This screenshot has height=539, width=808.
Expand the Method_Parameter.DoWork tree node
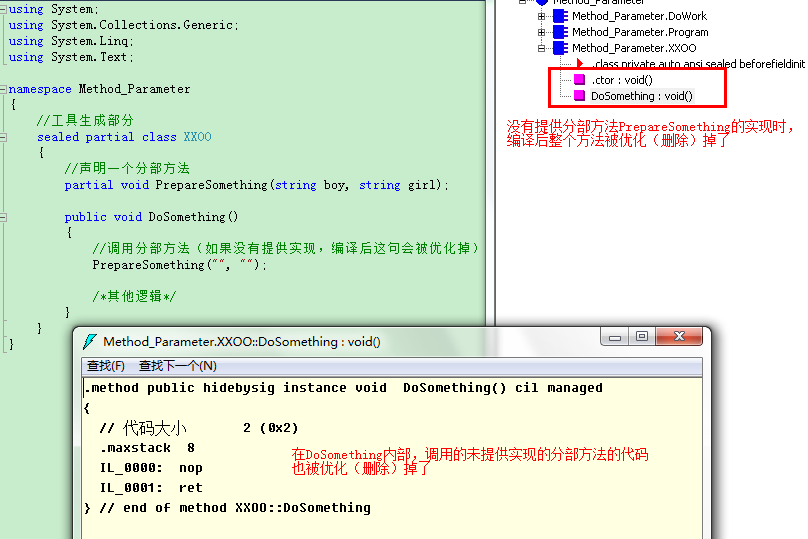pos(541,16)
